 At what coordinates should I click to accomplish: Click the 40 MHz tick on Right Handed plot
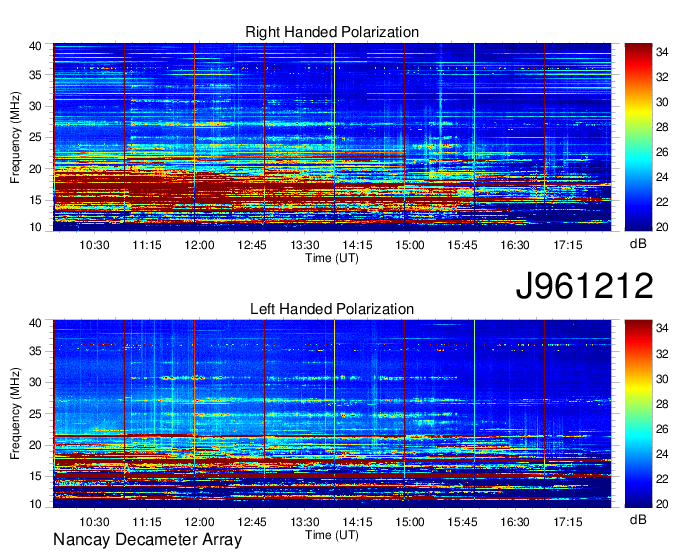(x=35, y=46)
